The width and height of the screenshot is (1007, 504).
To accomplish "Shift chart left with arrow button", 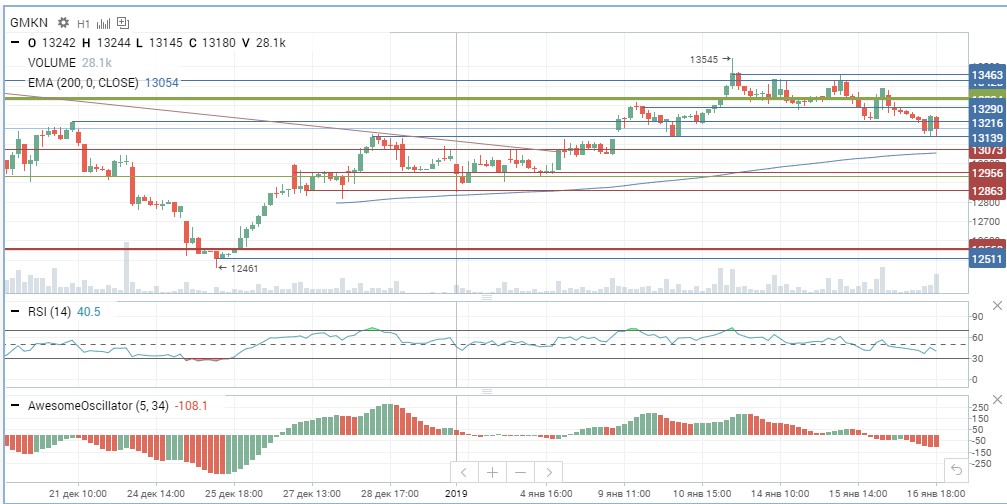I will coord(464,473).
